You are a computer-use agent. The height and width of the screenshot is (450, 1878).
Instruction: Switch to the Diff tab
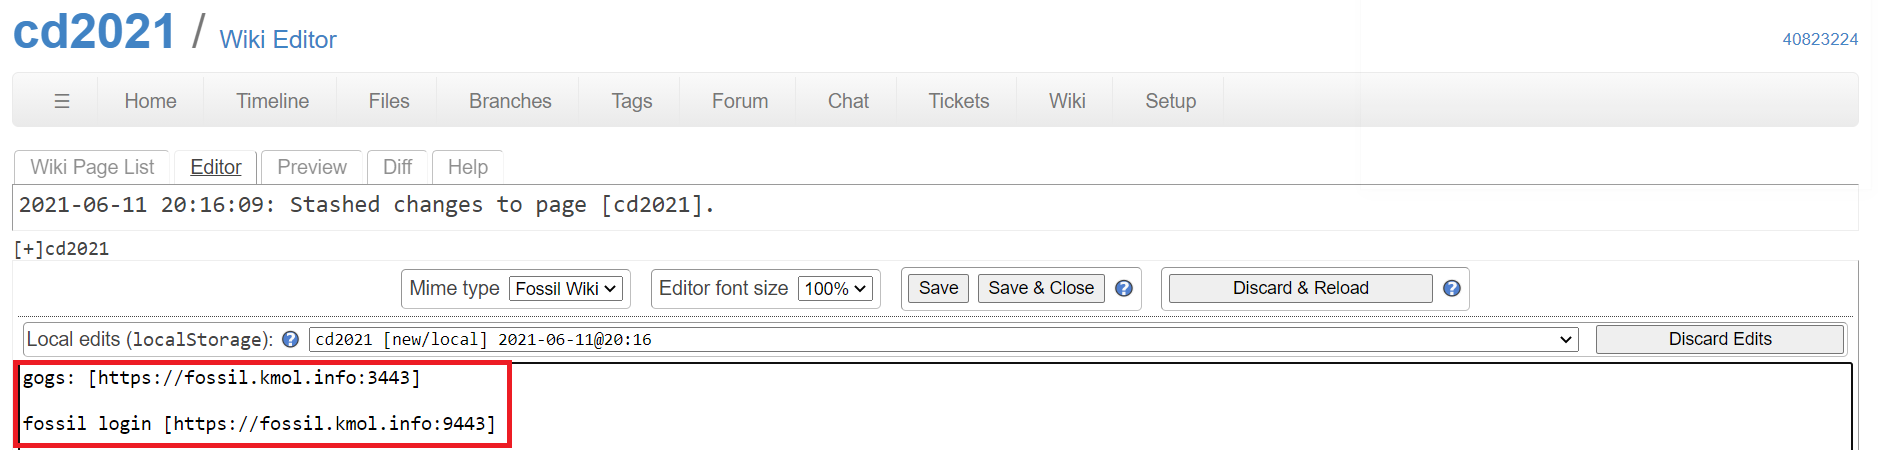tap(397, 167)
